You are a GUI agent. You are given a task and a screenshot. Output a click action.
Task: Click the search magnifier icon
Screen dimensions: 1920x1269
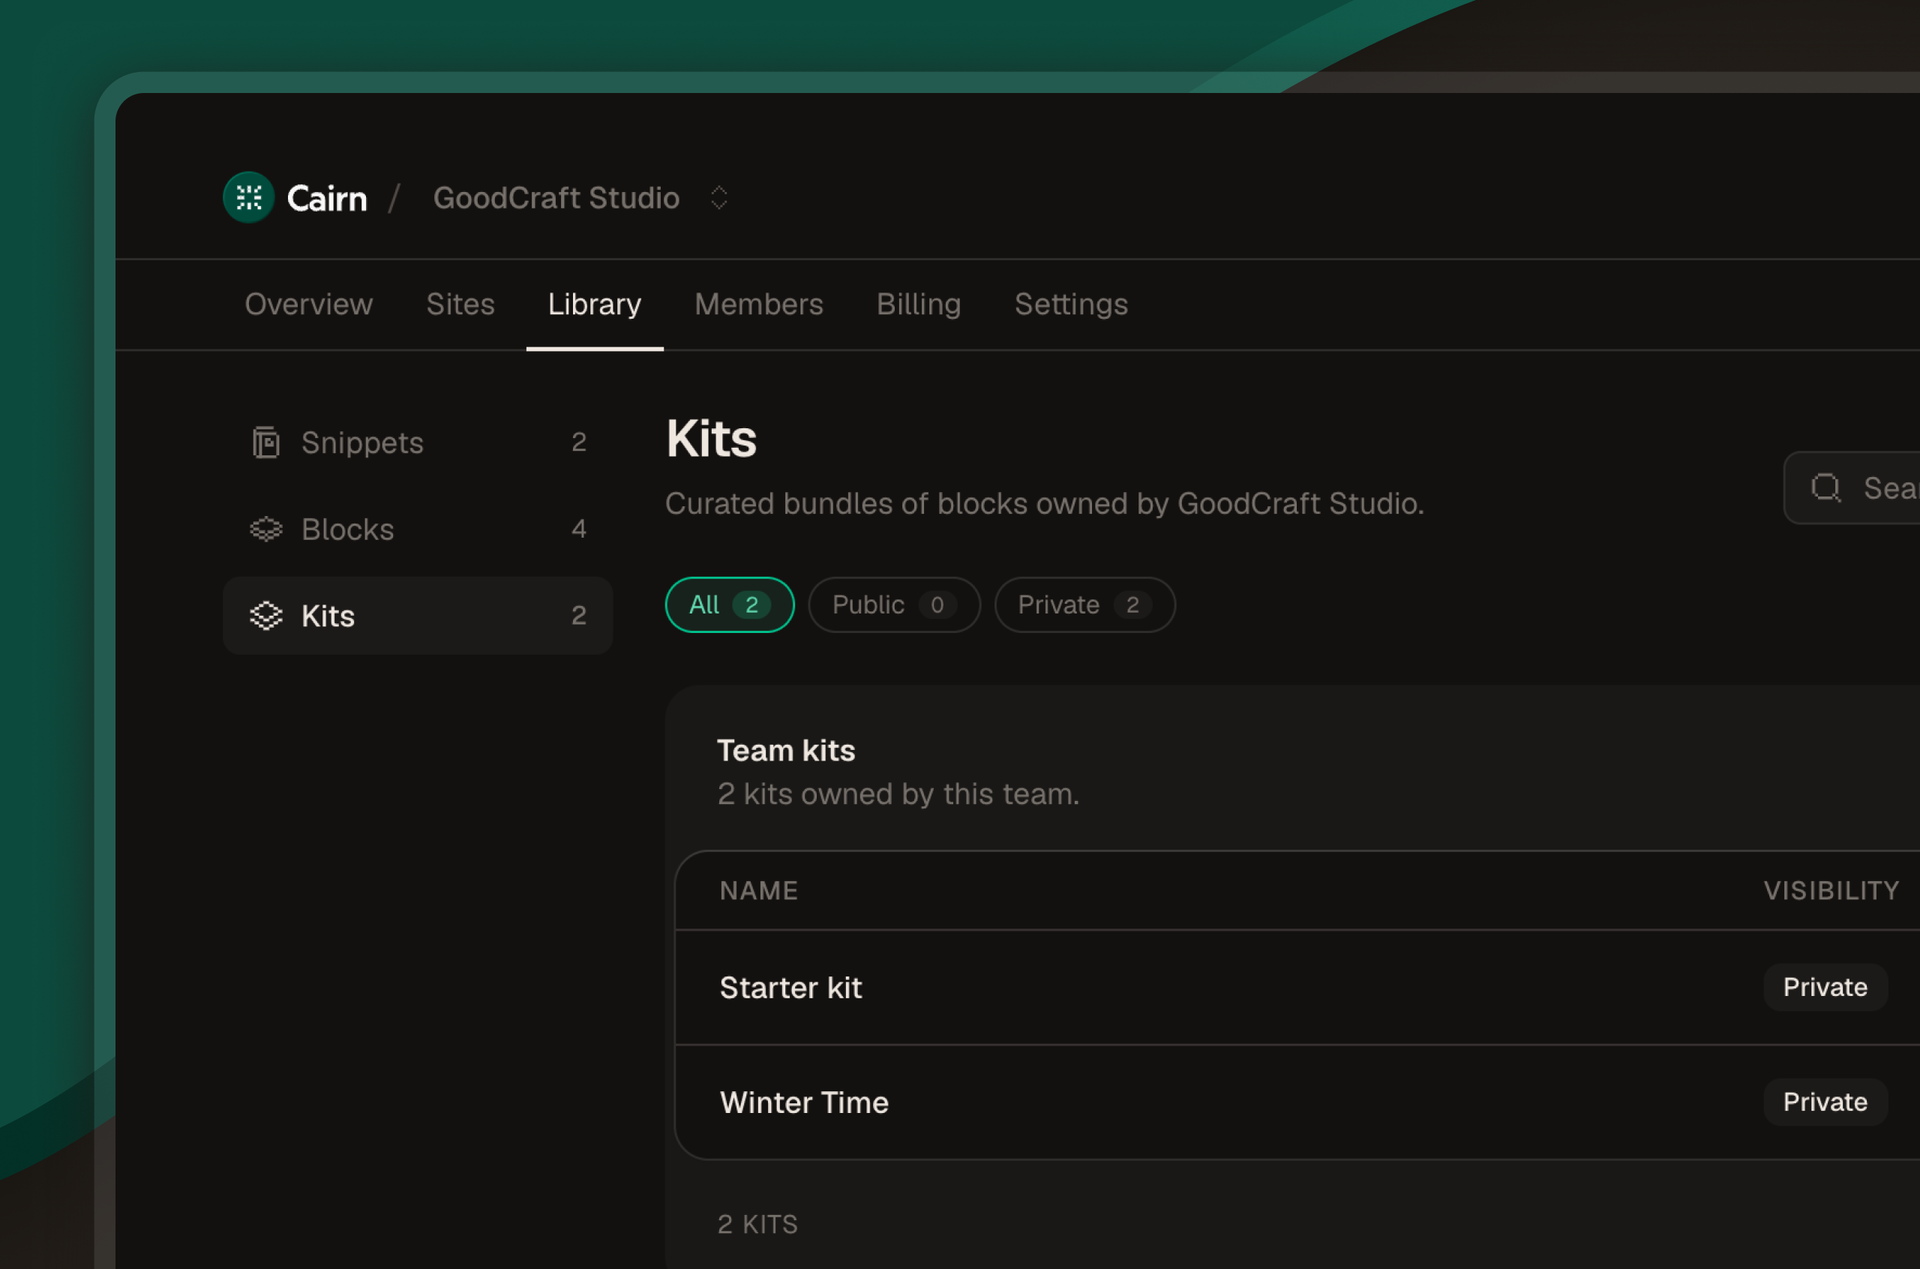pyautogui.click(x=1827, y=488)
